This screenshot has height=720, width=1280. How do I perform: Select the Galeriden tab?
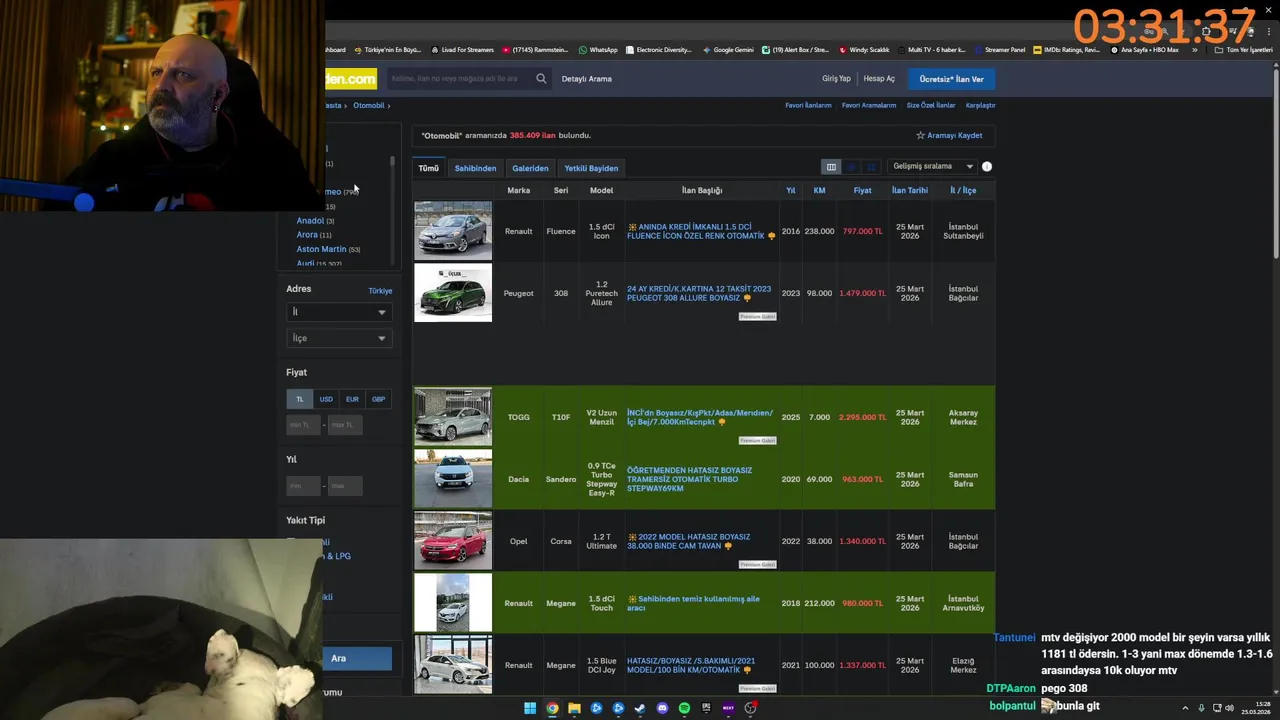530,168
